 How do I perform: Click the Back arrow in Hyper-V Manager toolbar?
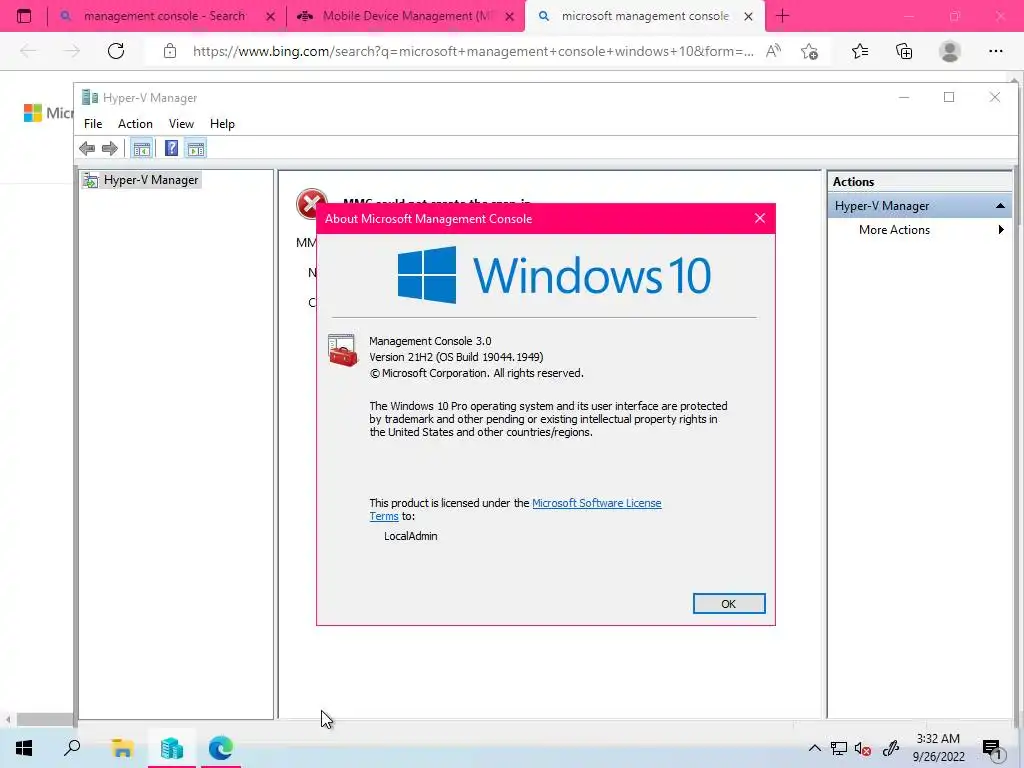click(87, 149)
